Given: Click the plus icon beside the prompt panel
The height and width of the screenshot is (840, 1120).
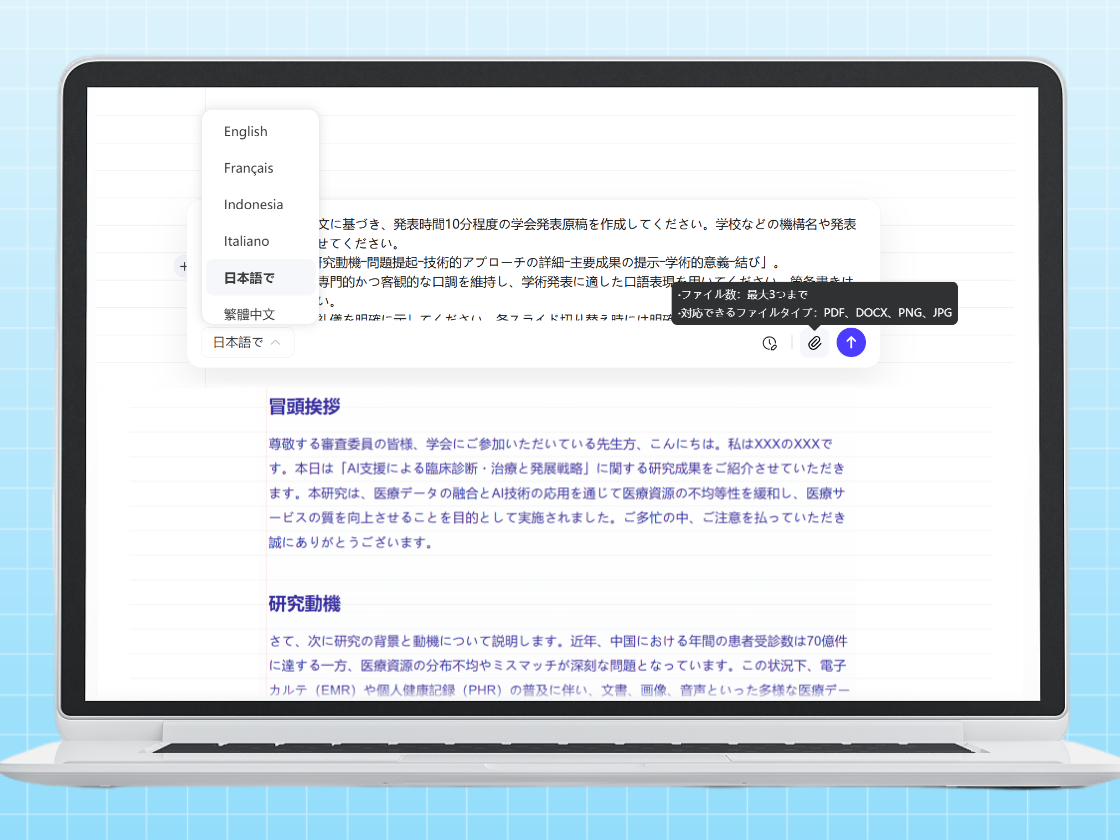Looking at the screenshot, I should pos(184,266).
